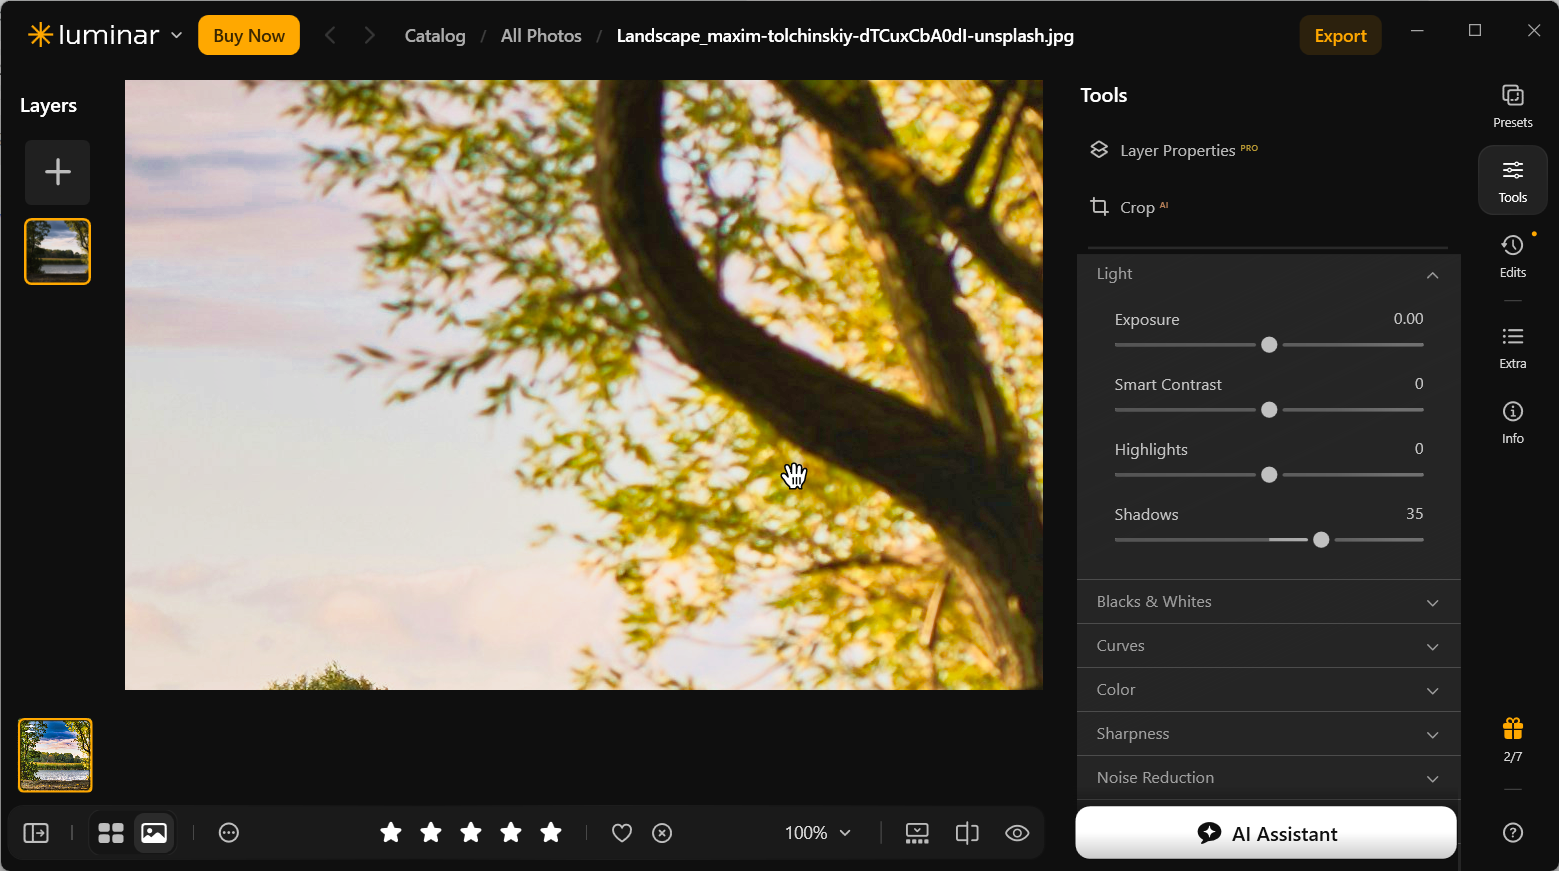The image size is (1559, 871).
Task: Select the Crop tool
Action: point(1128,207)
